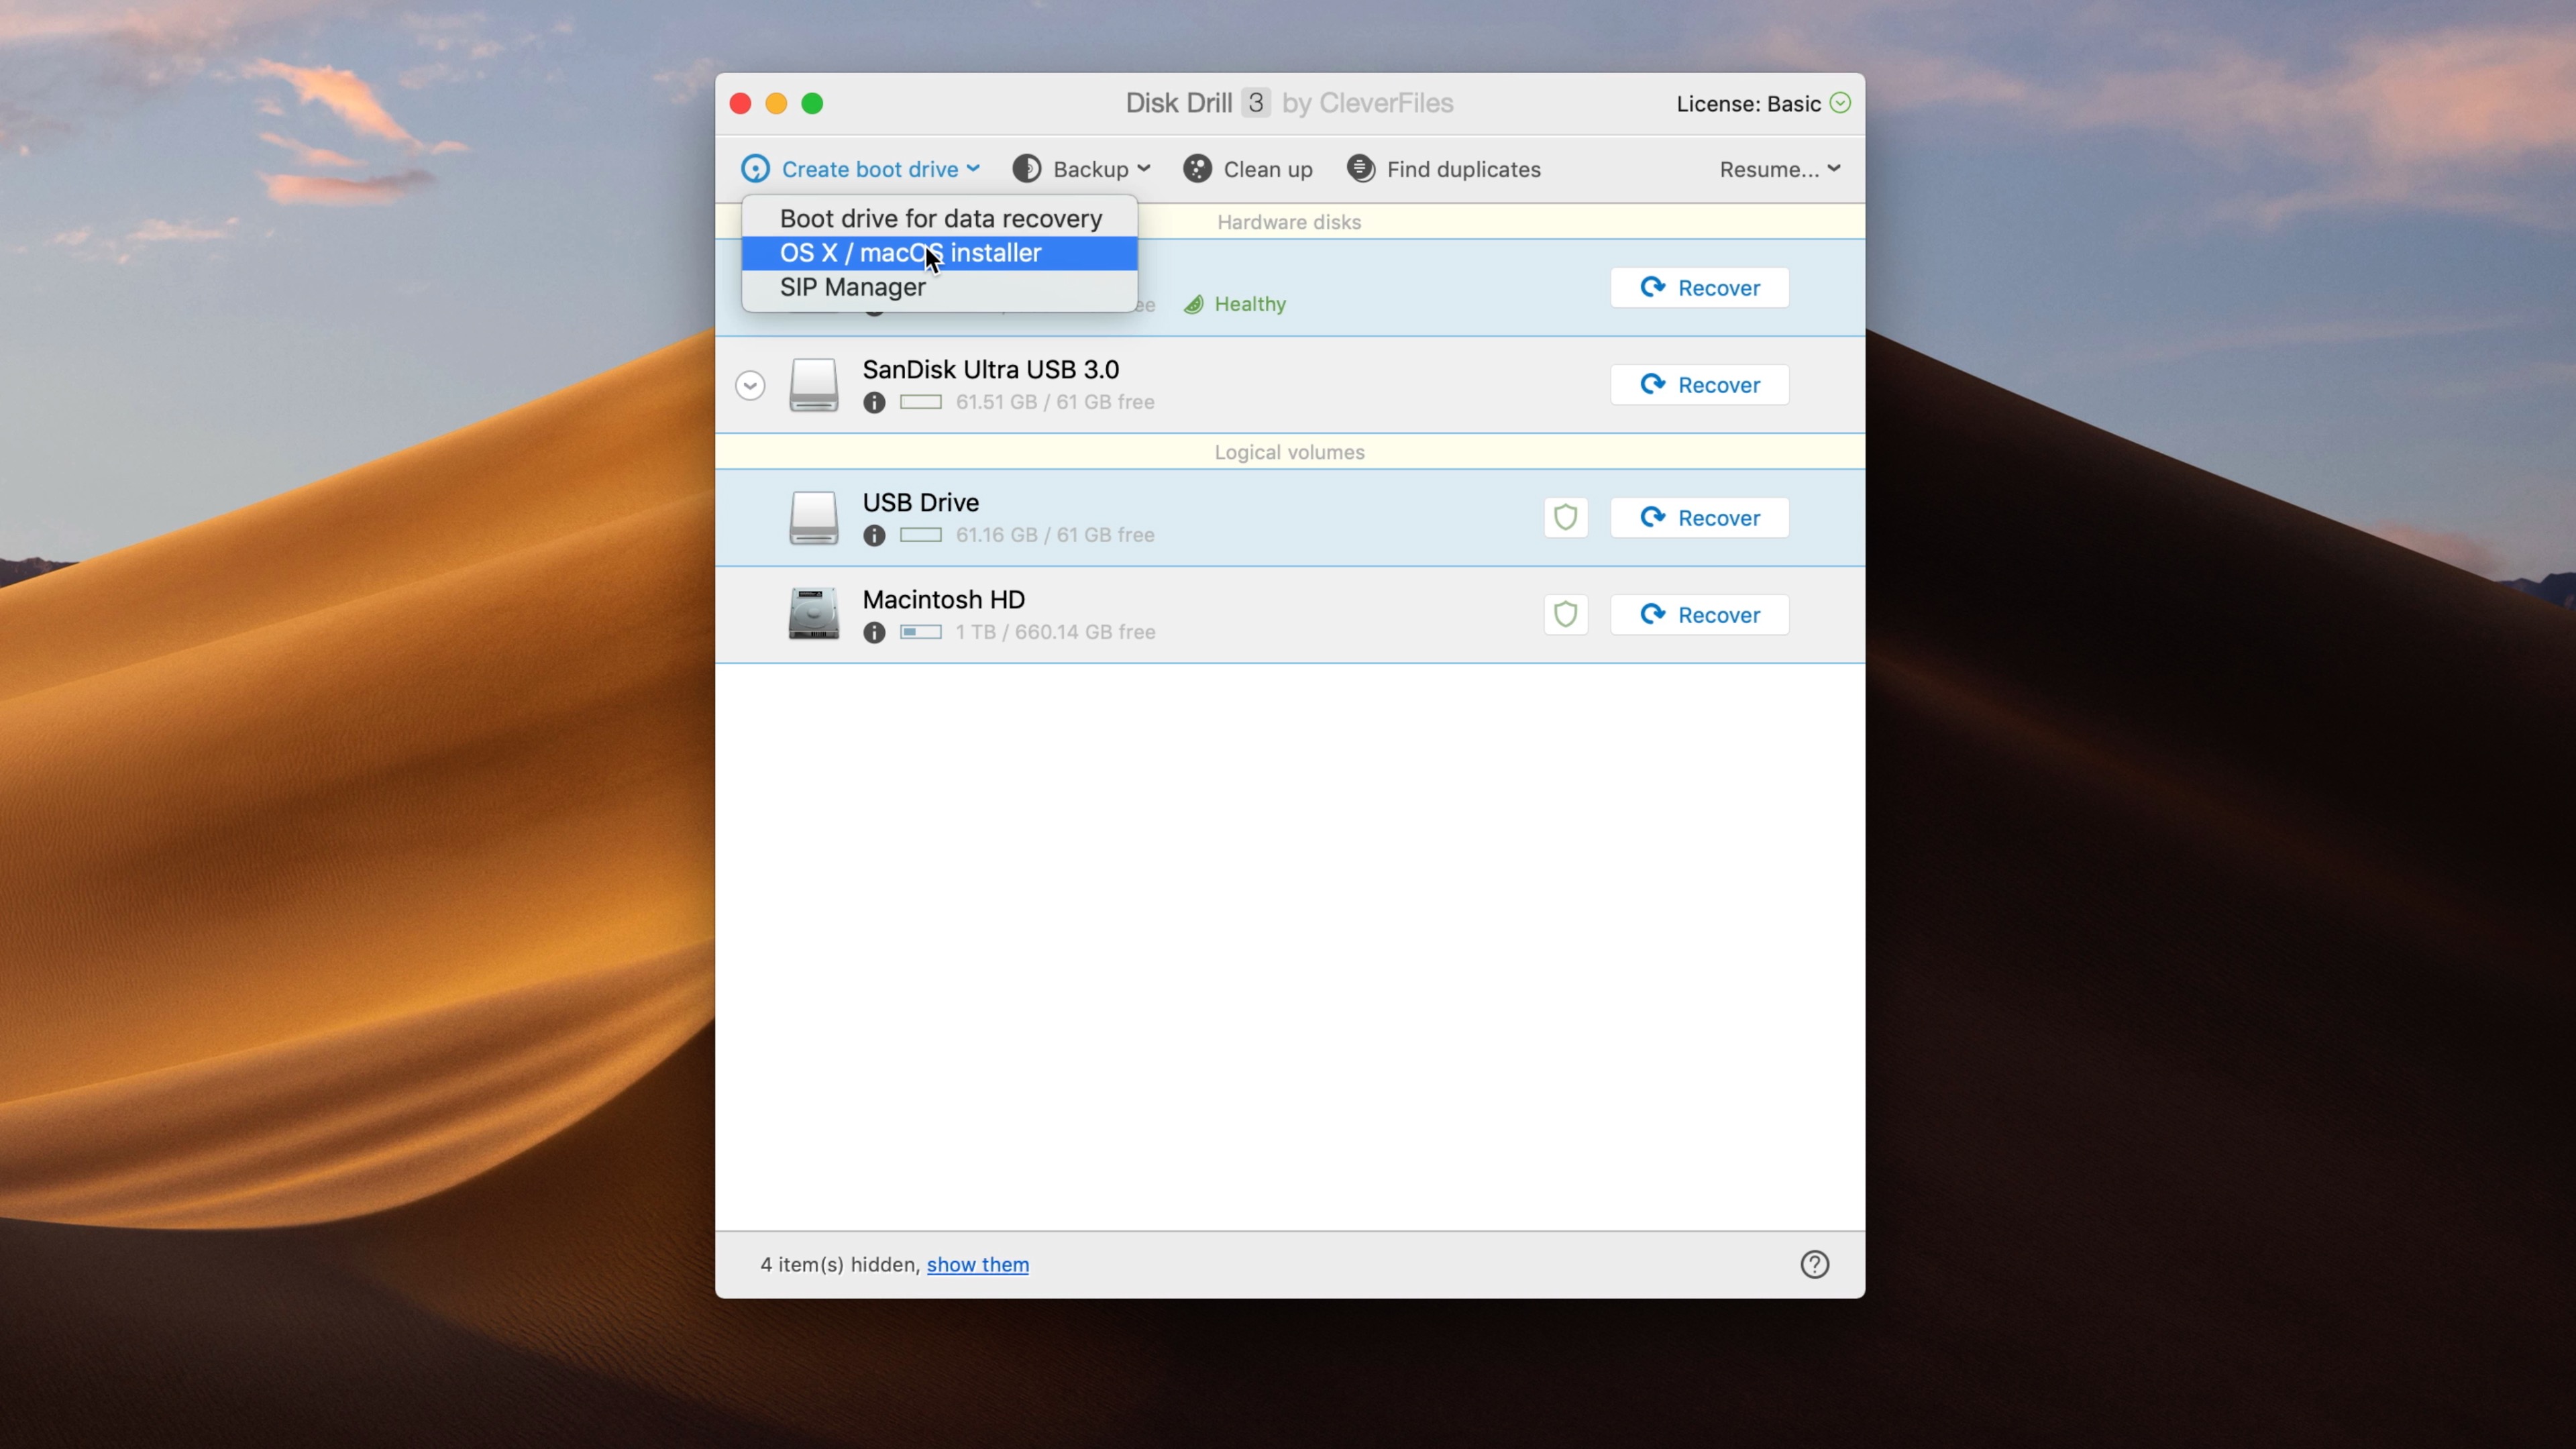Click the green license status check icon
This screenshot has height=1449, width=2576.
pyautogui.click(x=1840, y=103)
